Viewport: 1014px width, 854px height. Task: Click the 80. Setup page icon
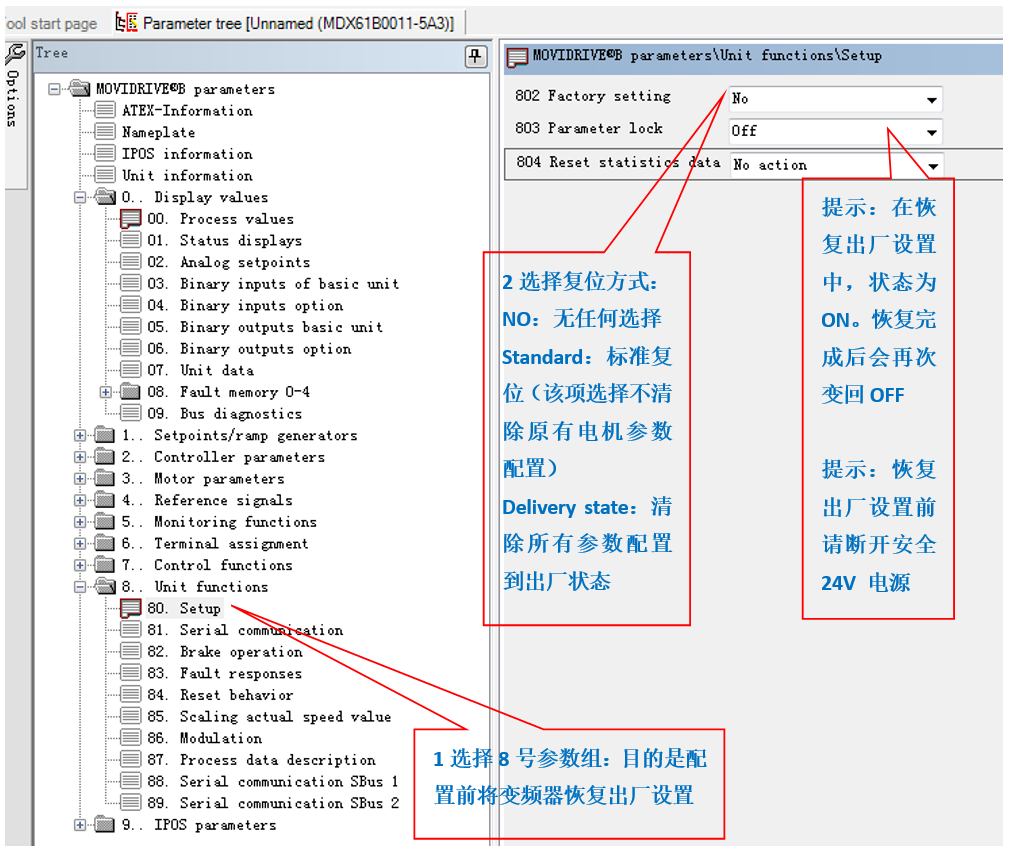pyautogui.click(x=131, y=609)
